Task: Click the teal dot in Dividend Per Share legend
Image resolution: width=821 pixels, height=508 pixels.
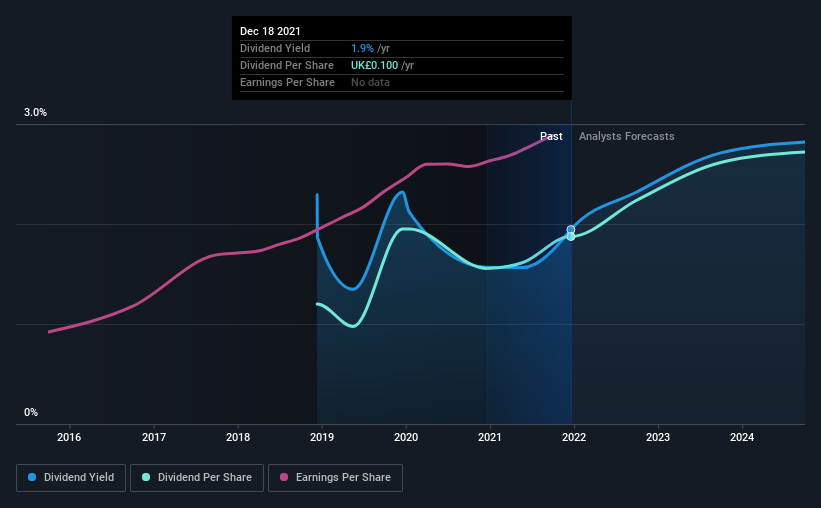Action: tap(146, 477)
